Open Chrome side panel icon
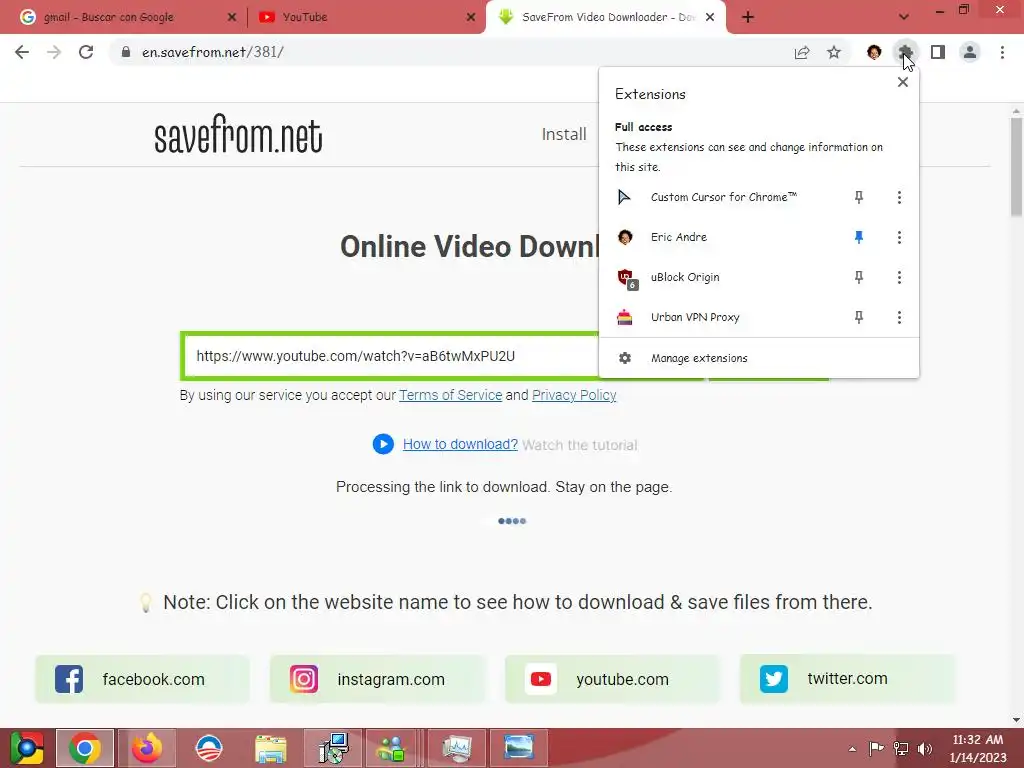Viewport: 1024px width, 768px height. (x=938, y=52)
